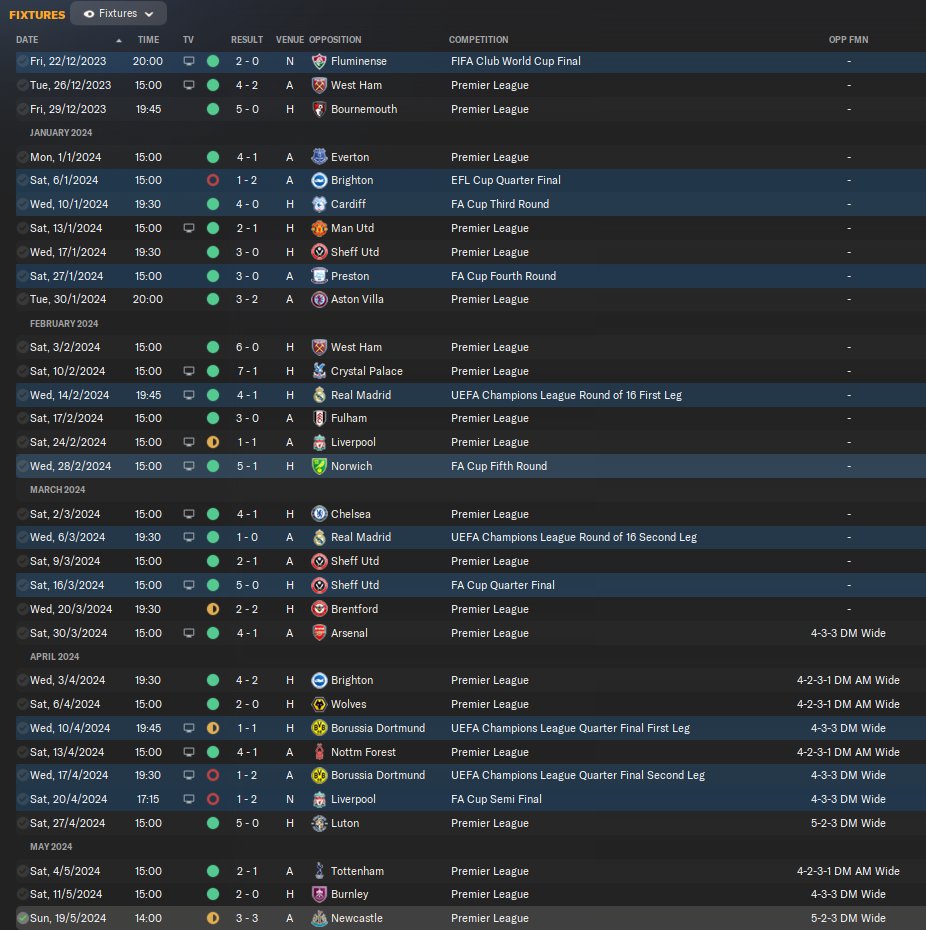Open FIFA Club World Cup Final competition
This screenshot has width=926, height=930.
(515, 61)
